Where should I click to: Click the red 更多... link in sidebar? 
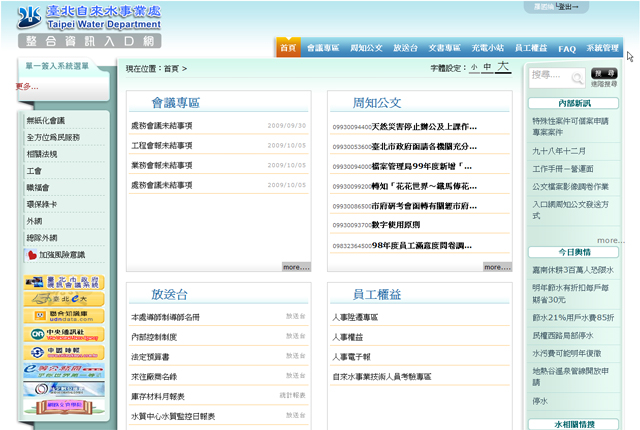point(27,86)
